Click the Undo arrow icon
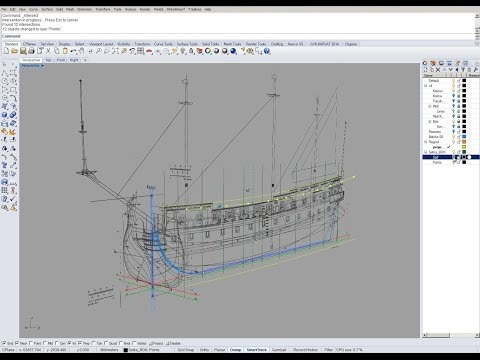The image size is (480, 360). click(x=73, y=51)
